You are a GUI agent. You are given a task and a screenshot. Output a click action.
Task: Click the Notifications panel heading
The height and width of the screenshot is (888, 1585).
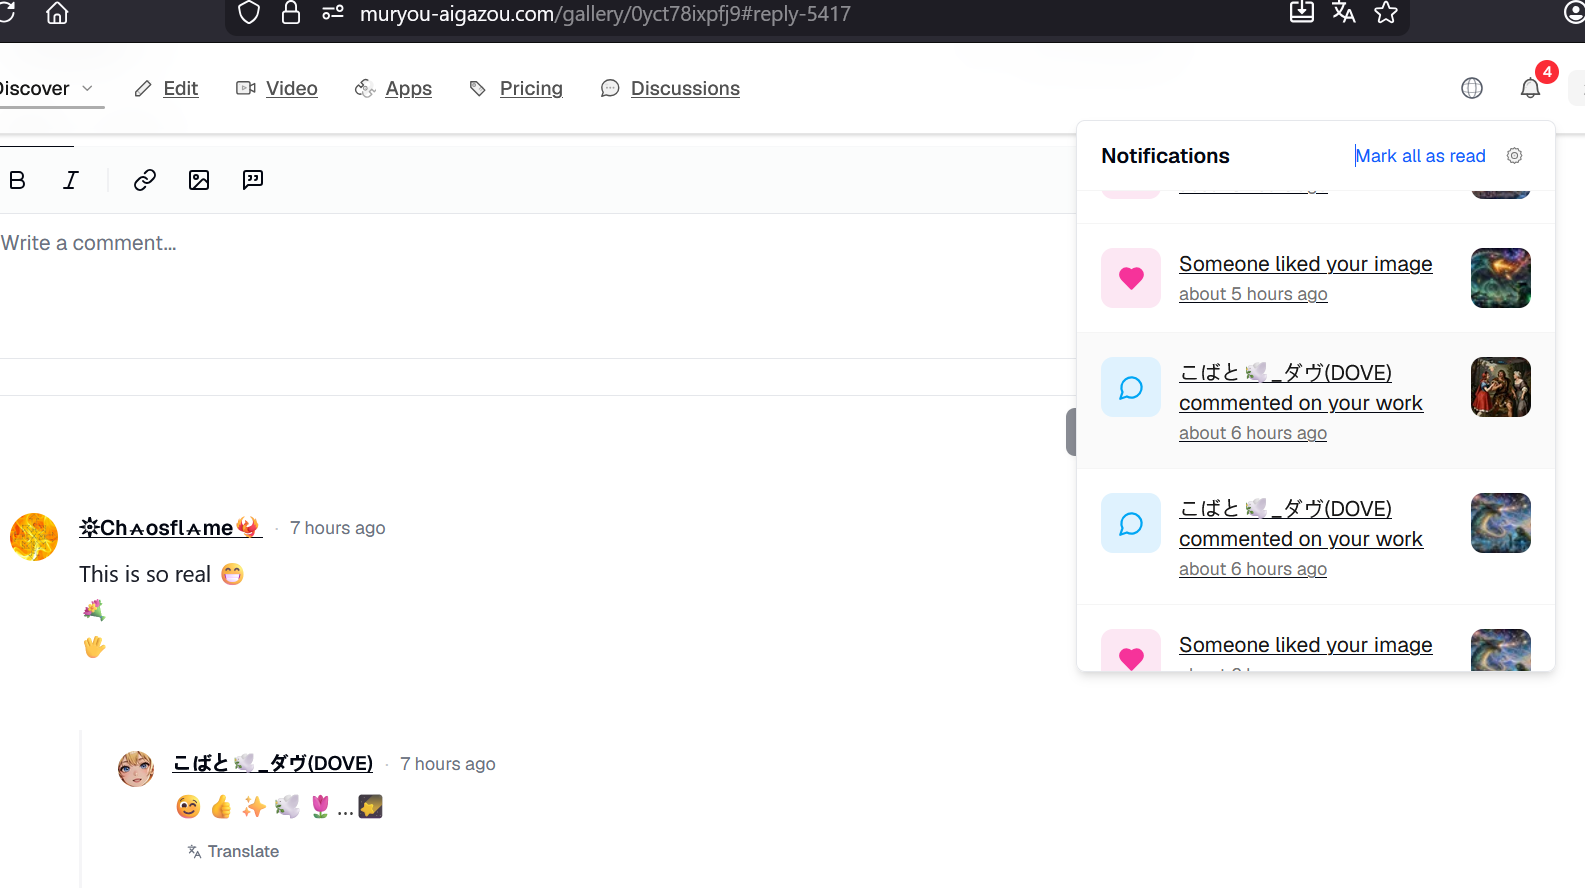coord(1165,156)
